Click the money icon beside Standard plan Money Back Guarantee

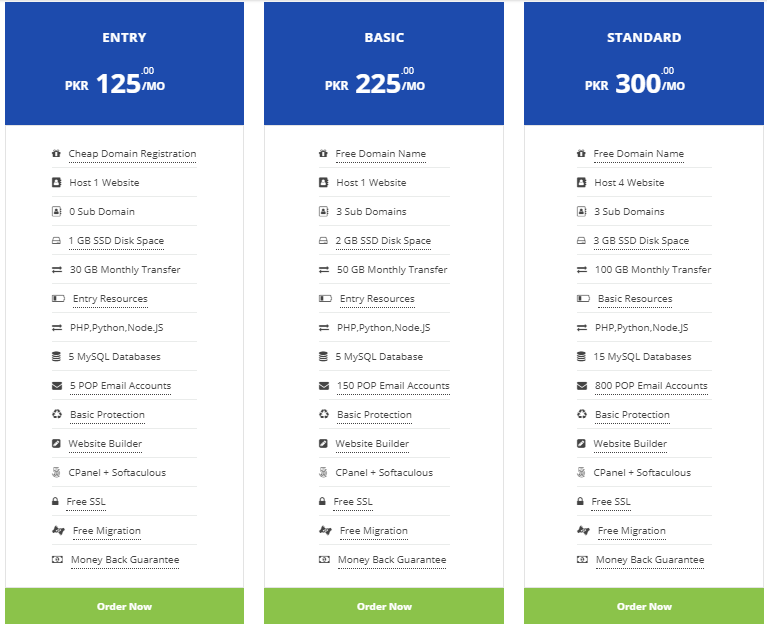pyautogui.click(x=582, y=559)
